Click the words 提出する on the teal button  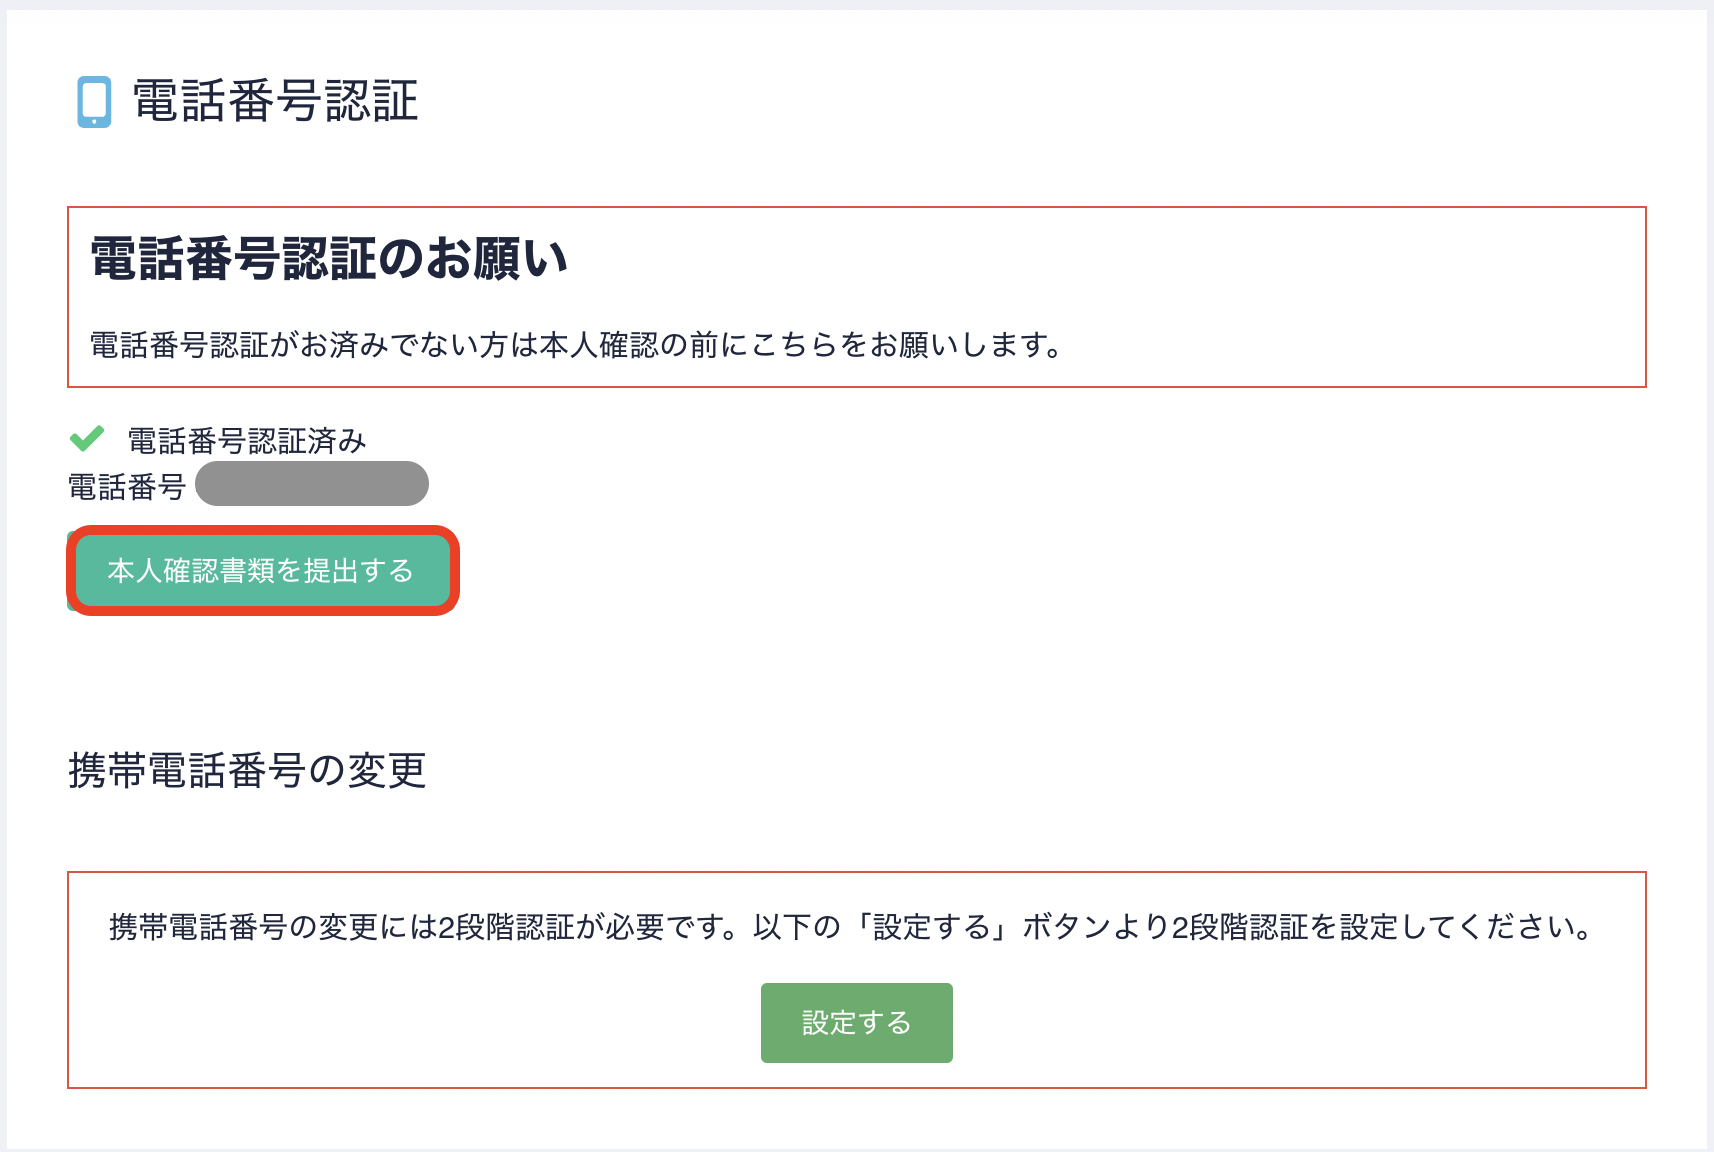358,570
